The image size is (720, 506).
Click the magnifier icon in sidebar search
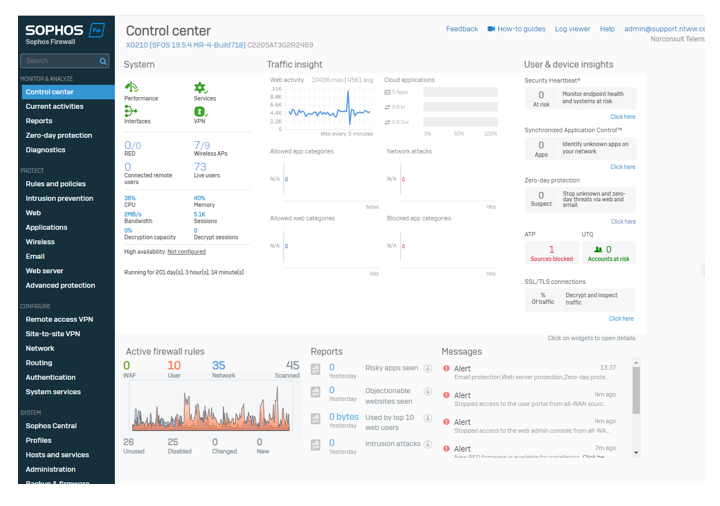103,61
